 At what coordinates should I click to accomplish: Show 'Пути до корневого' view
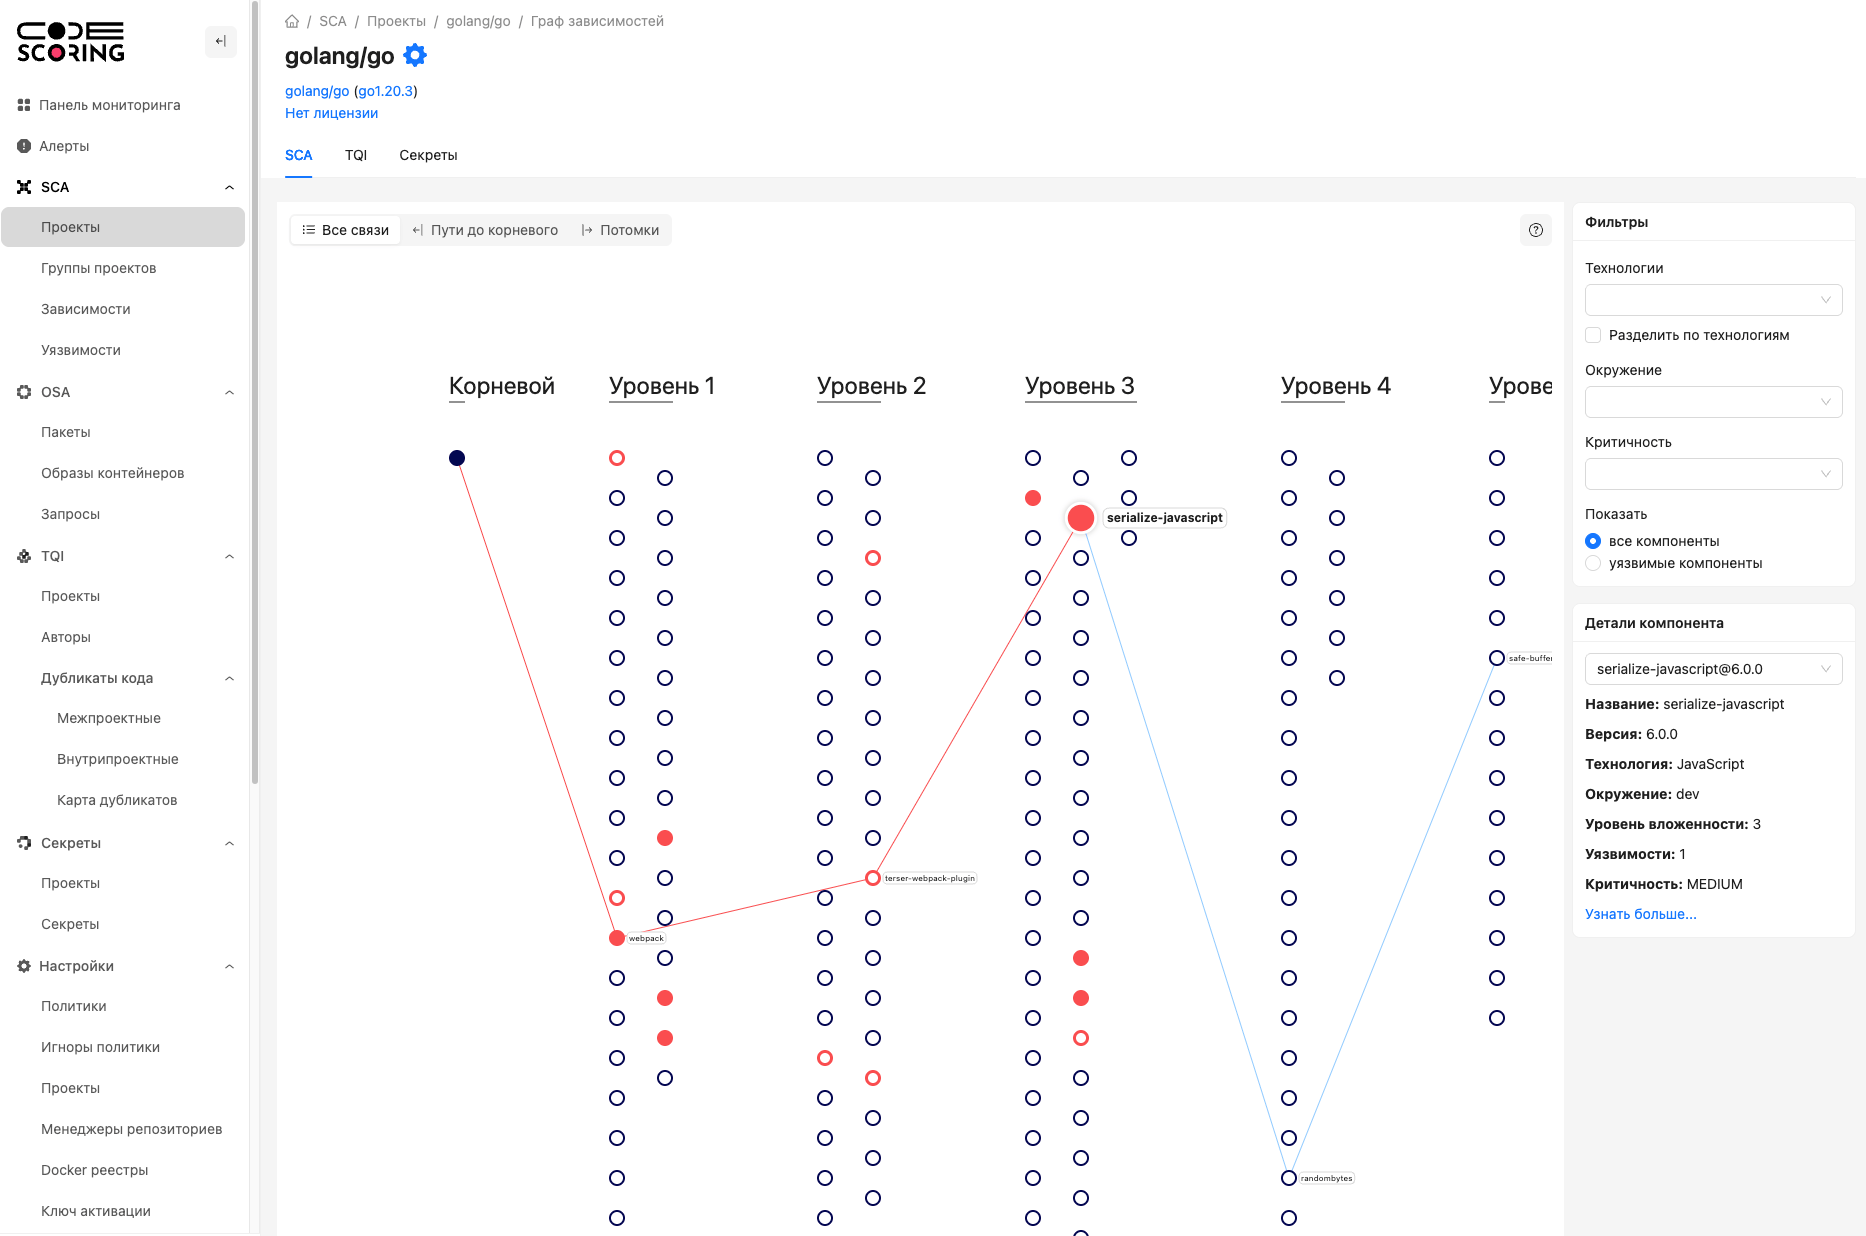click(485, 230)
